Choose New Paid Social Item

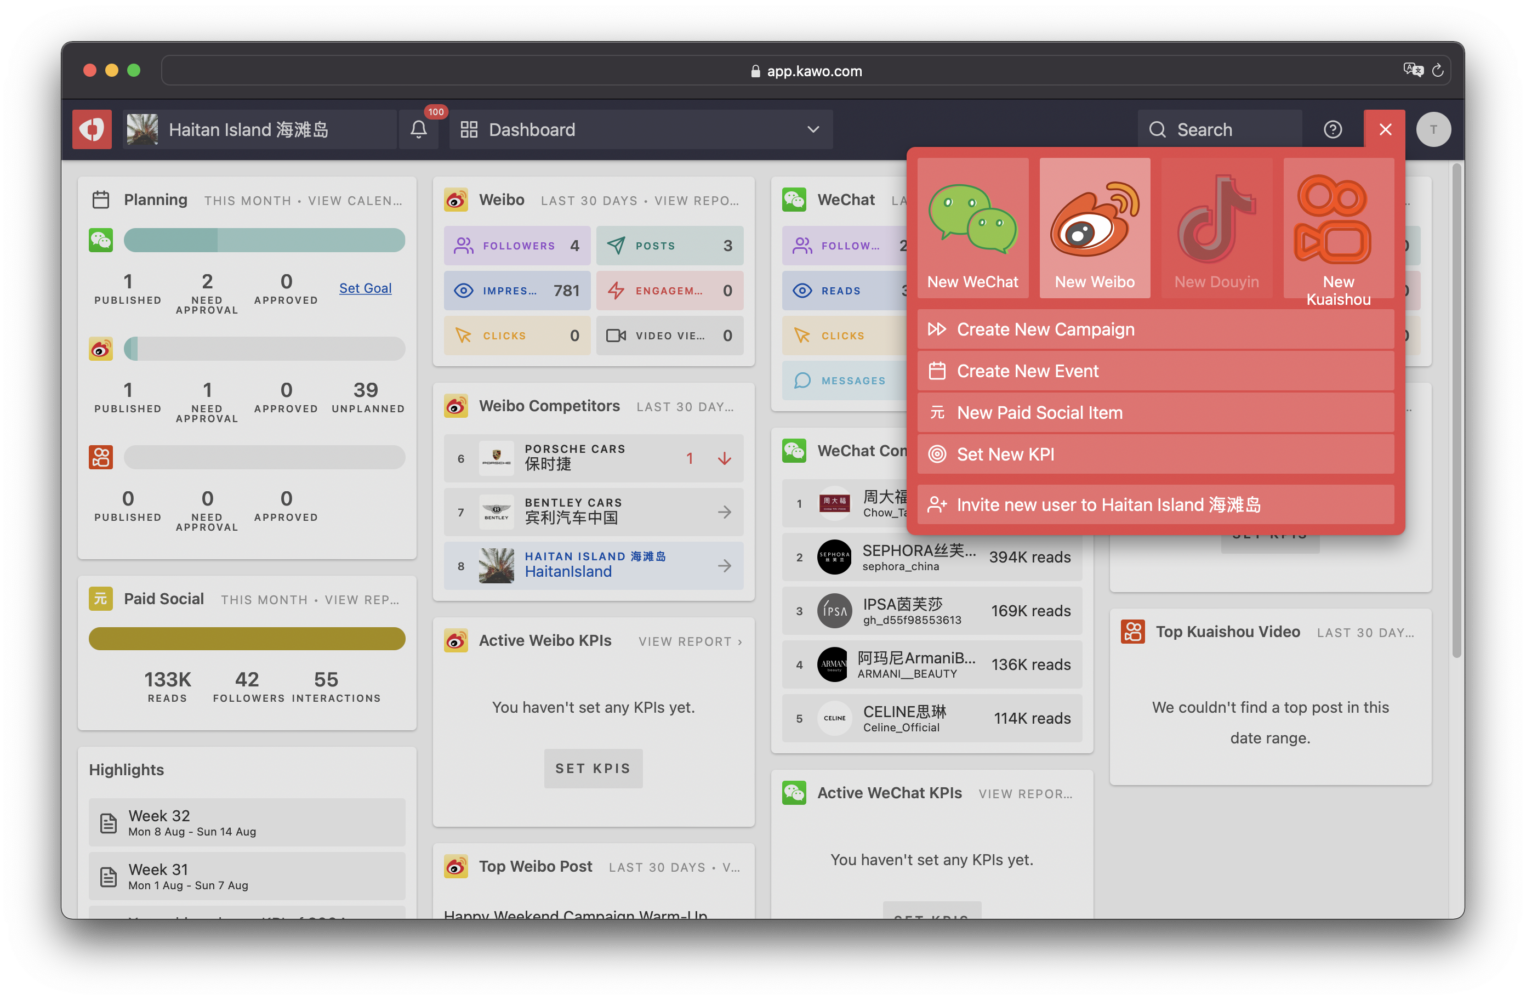pos(1040,412)
